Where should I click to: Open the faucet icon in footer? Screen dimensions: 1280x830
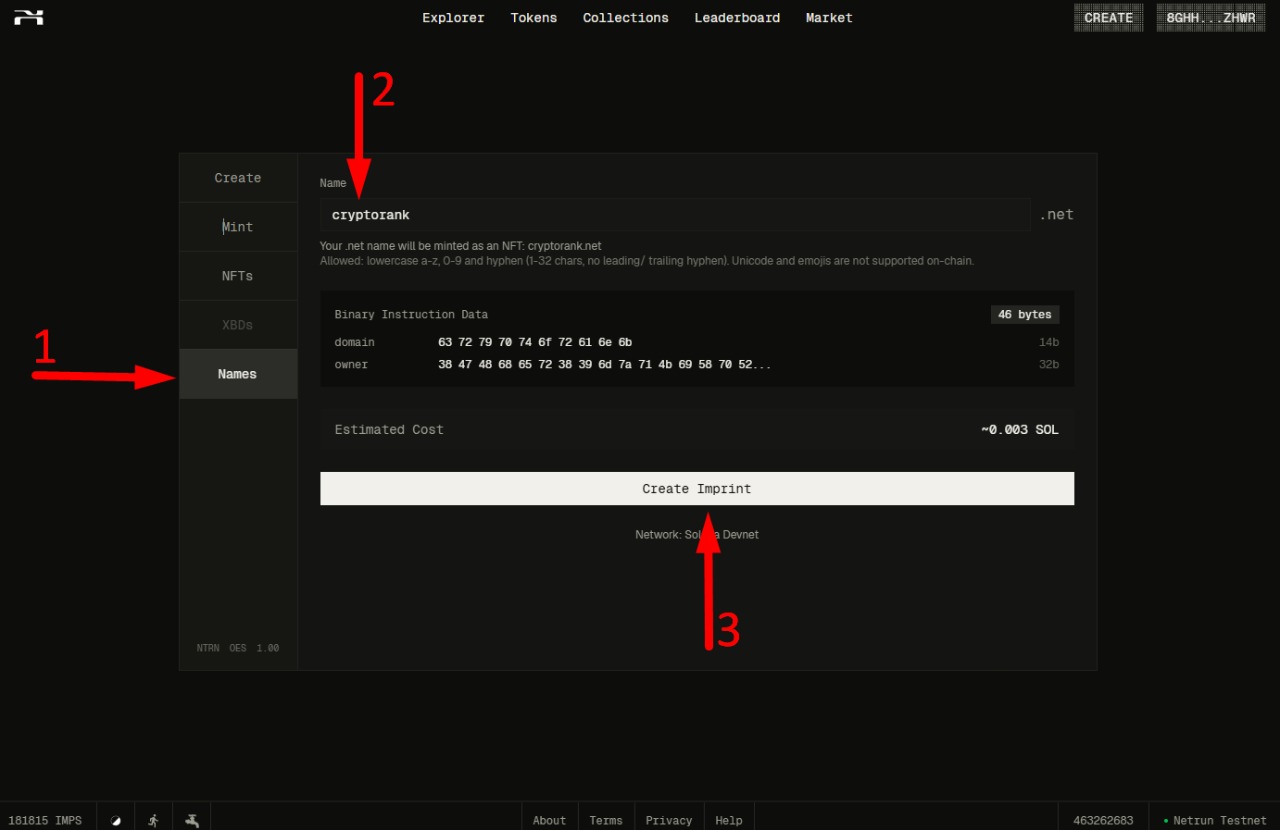[x=192, y=820]
